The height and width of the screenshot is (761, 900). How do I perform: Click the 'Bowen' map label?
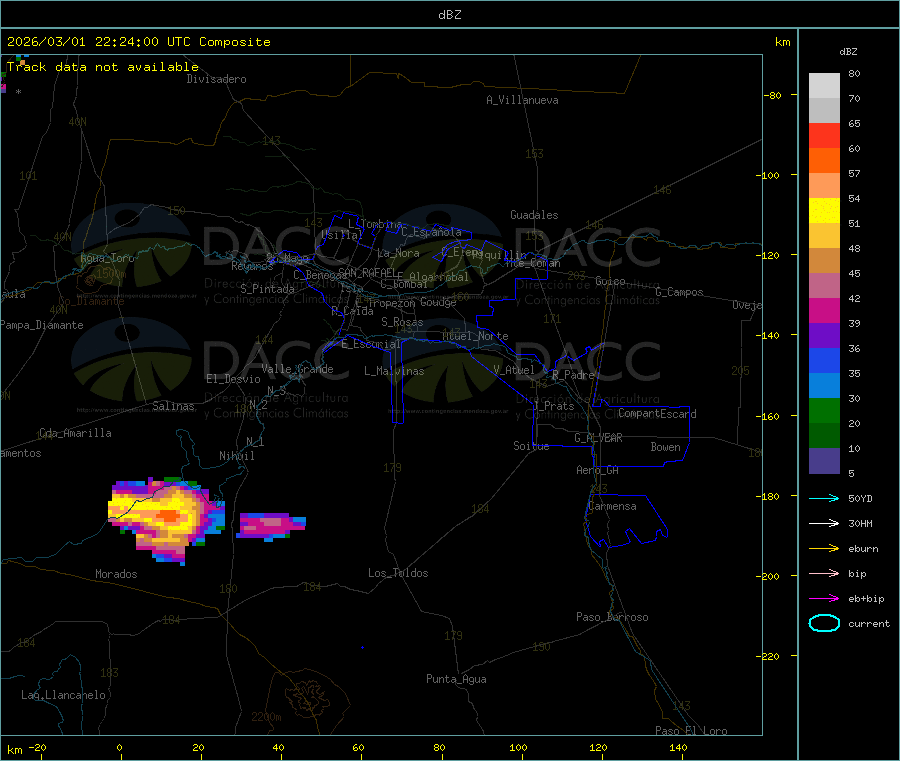666,447
